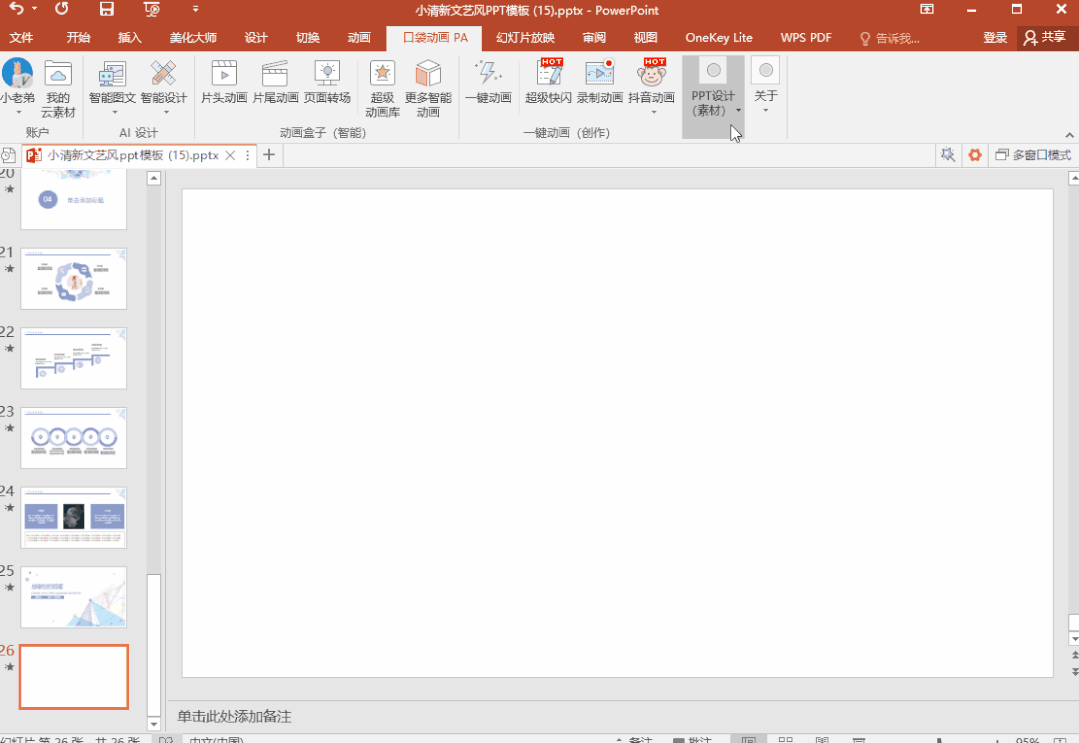Image resolution: width=1079 pixels, height=743 pixels.
Task: Launch the 录制动画 record animation tool
Action: [599, 74]
